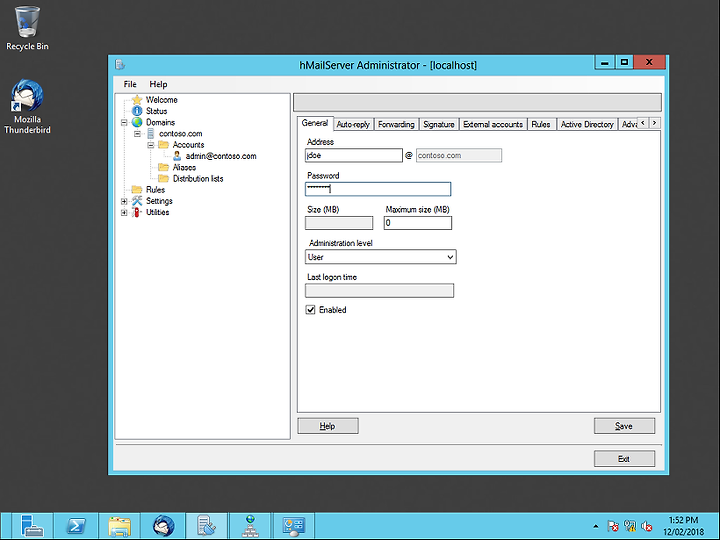The width and height of the screenshot is (720, 540).
Task: Switch to the partially visible Advanced tab
Action: pyautogui.click(x=628, y=124)
